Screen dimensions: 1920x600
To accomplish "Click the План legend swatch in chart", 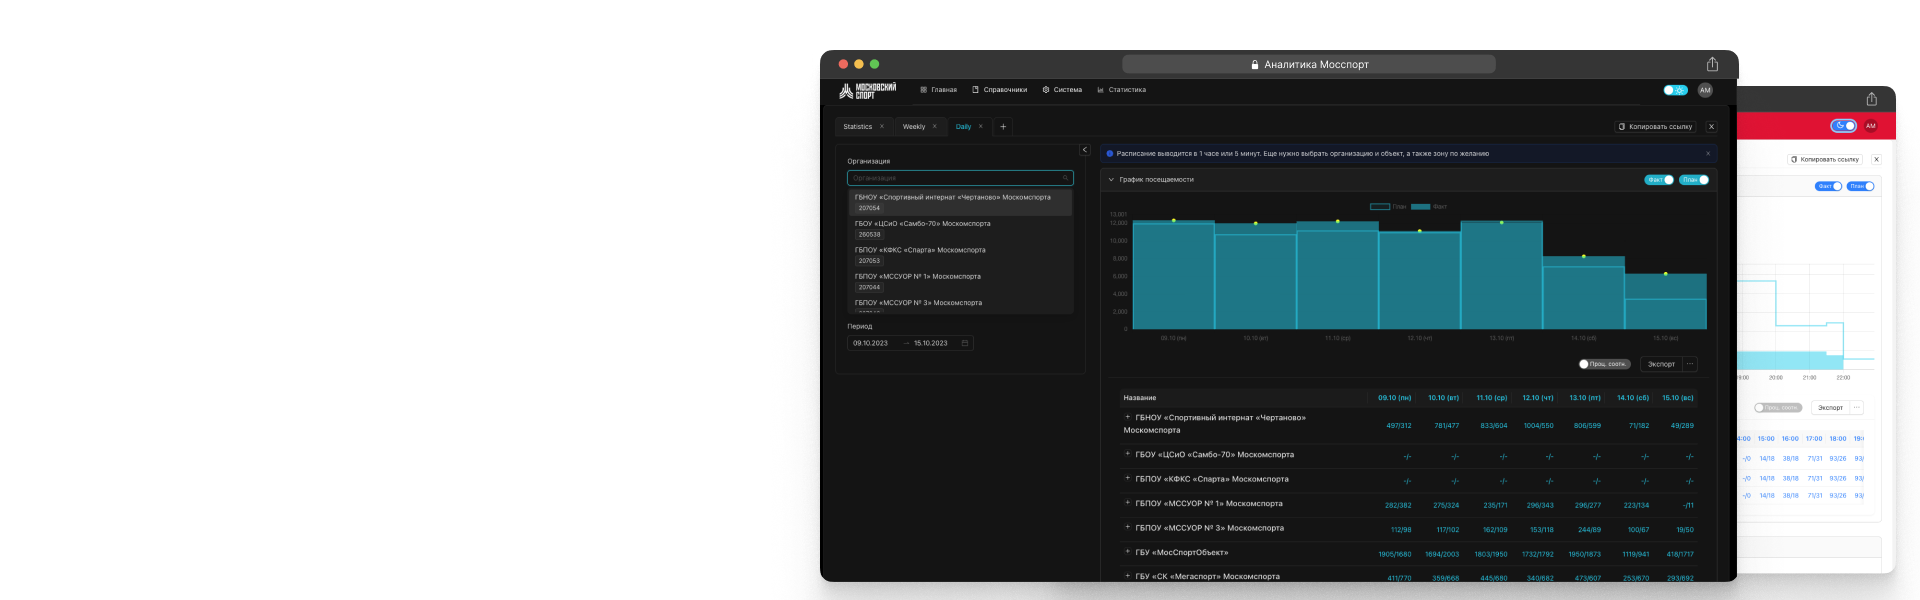I will (x=1380, y=207).
